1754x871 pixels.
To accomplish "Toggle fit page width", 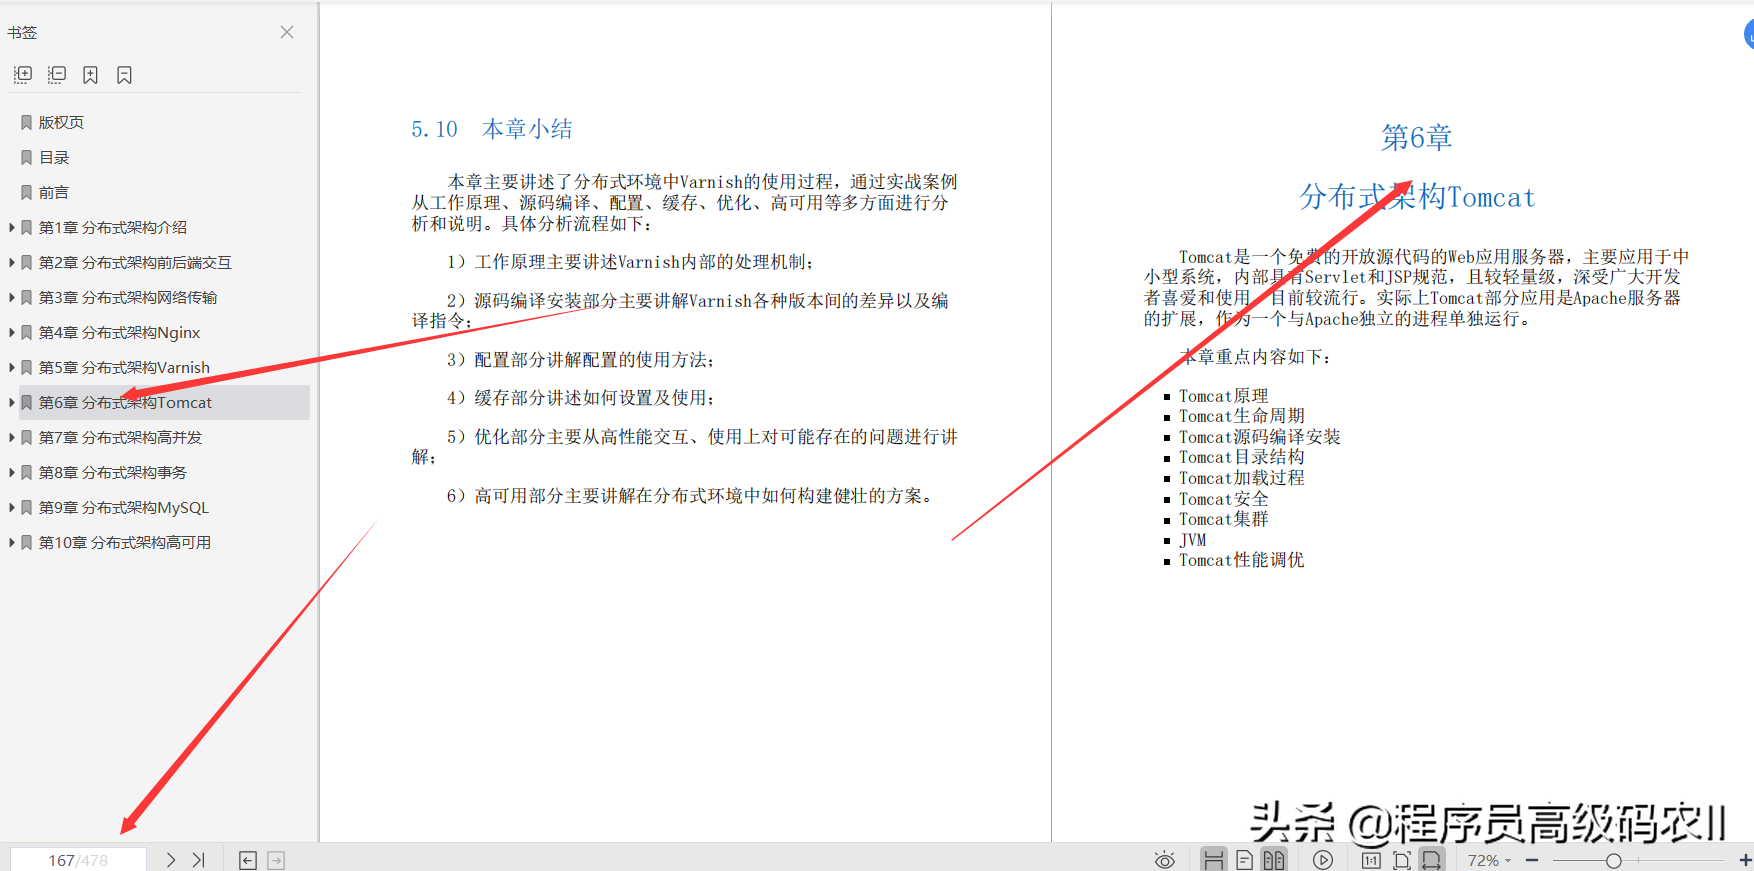I will tap(1432, 860).
